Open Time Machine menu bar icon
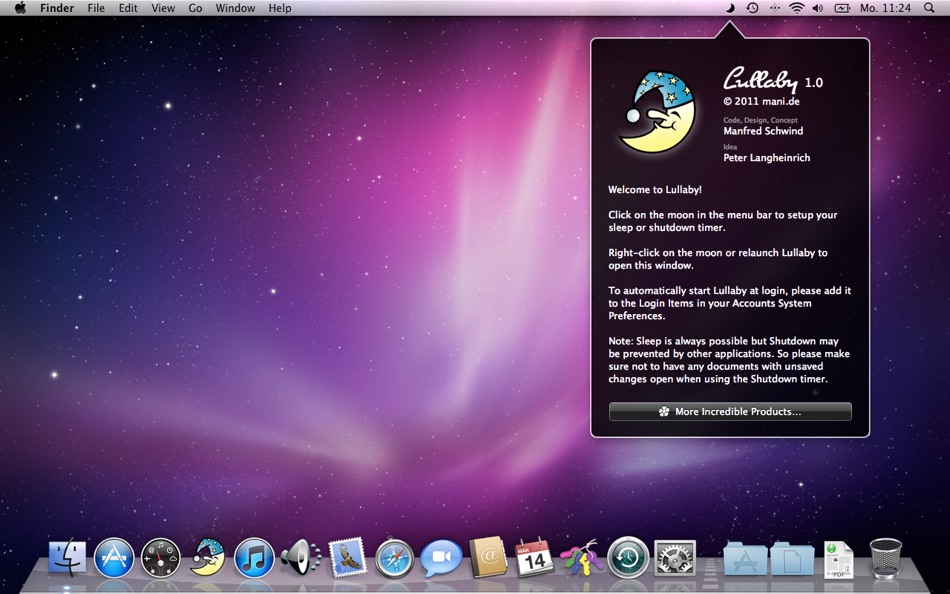Screen dimensions: 950x594 click(x=752, y=8)
